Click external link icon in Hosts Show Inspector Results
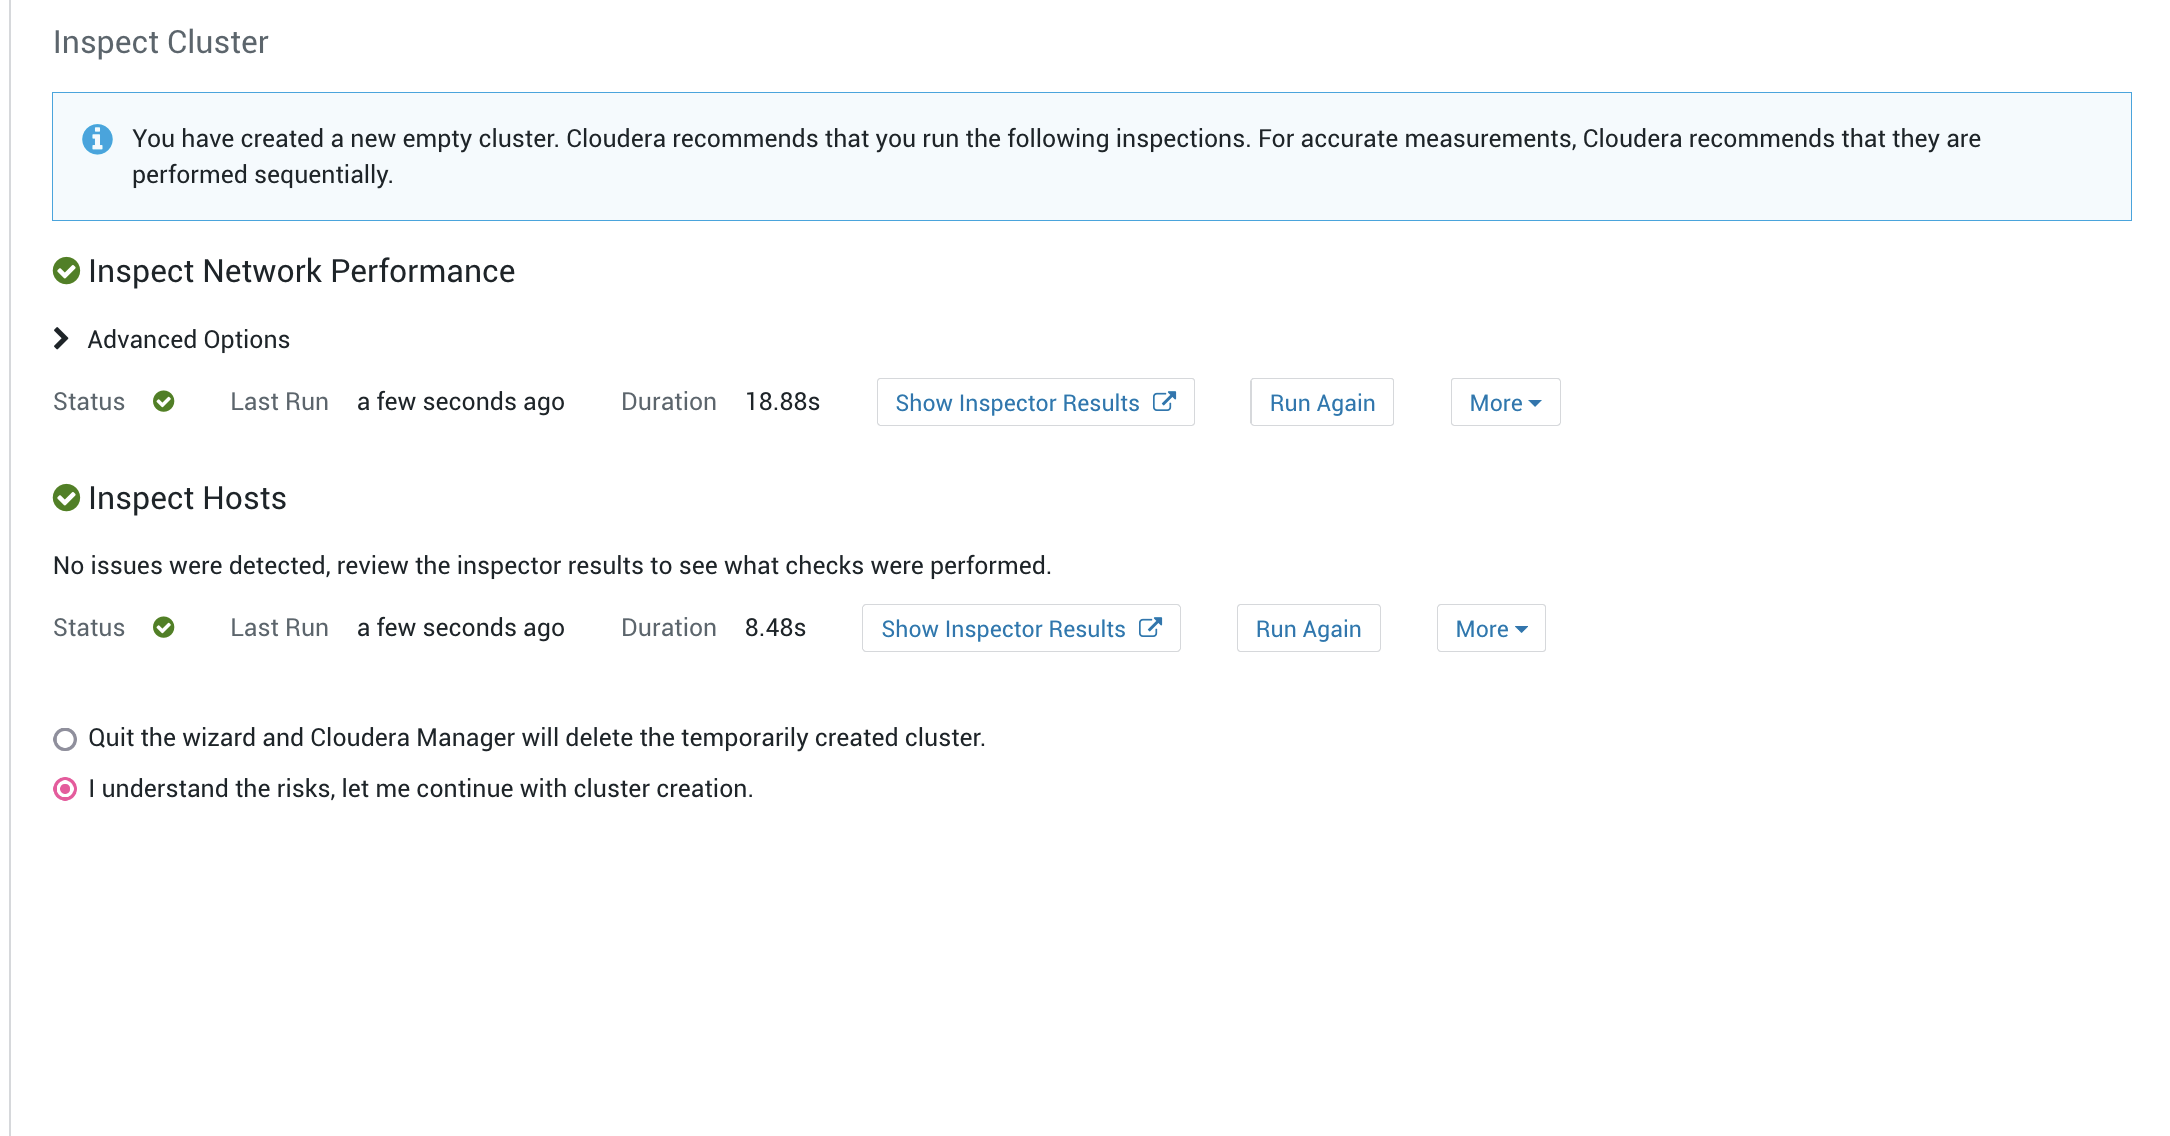This screenshot has width=2170, height=1136. tap(1150, 627)
